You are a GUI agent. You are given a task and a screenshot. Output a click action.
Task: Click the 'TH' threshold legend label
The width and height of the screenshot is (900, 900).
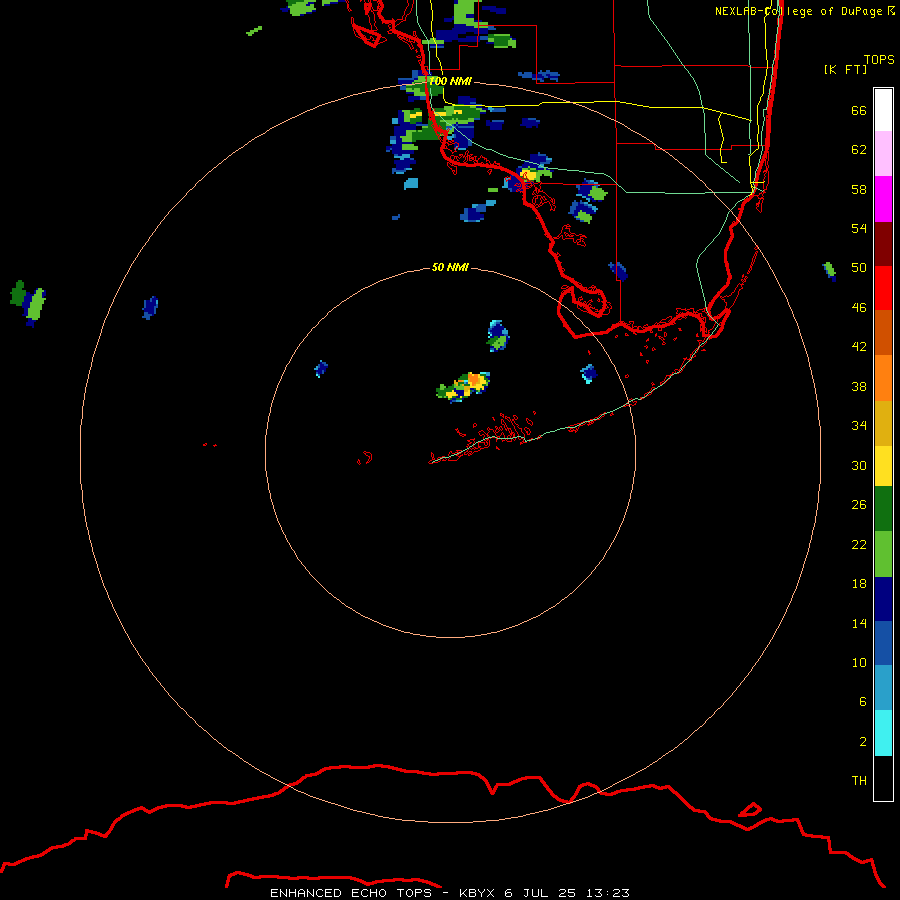pos(859,781)
